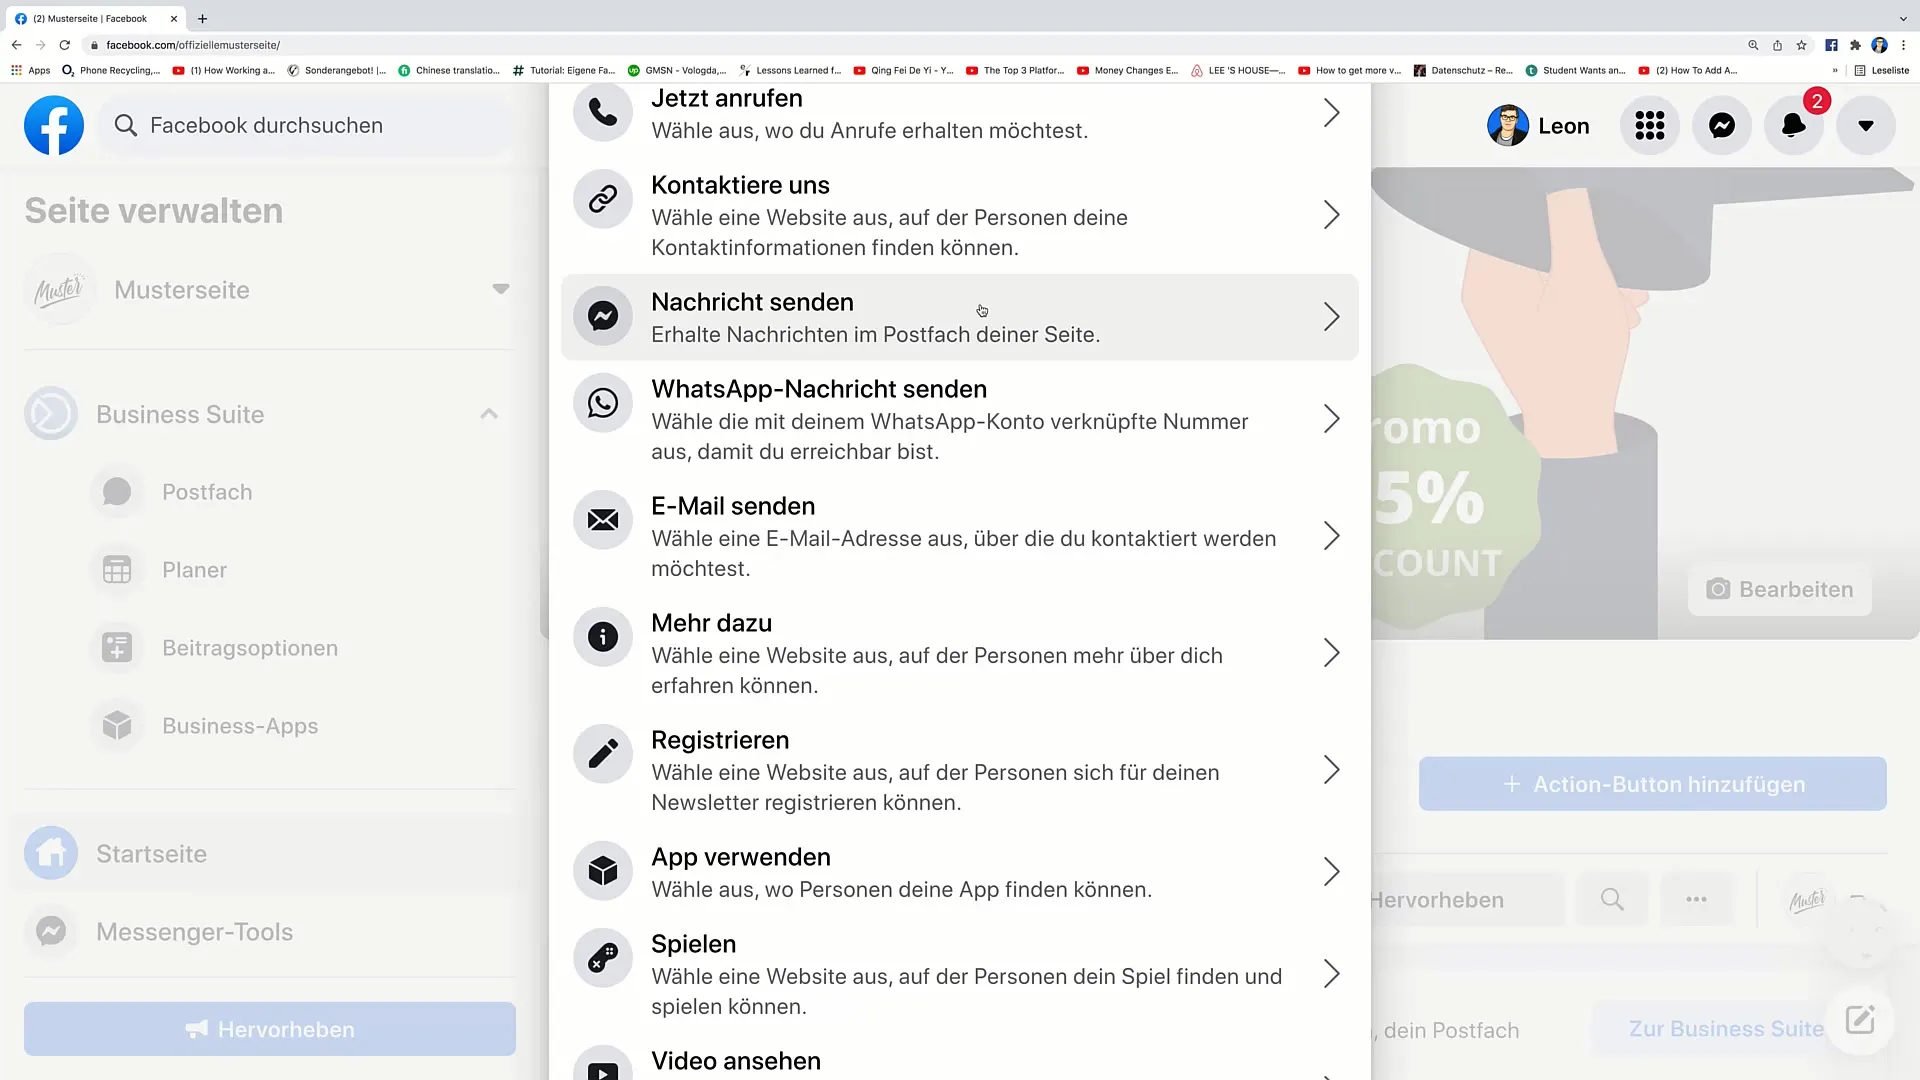Image resolution: width=1920 pixels, height=1080 pixels.
Task: Open the chevron for WhatsApp-Nachricht senden
Action: coord(1332,419)
